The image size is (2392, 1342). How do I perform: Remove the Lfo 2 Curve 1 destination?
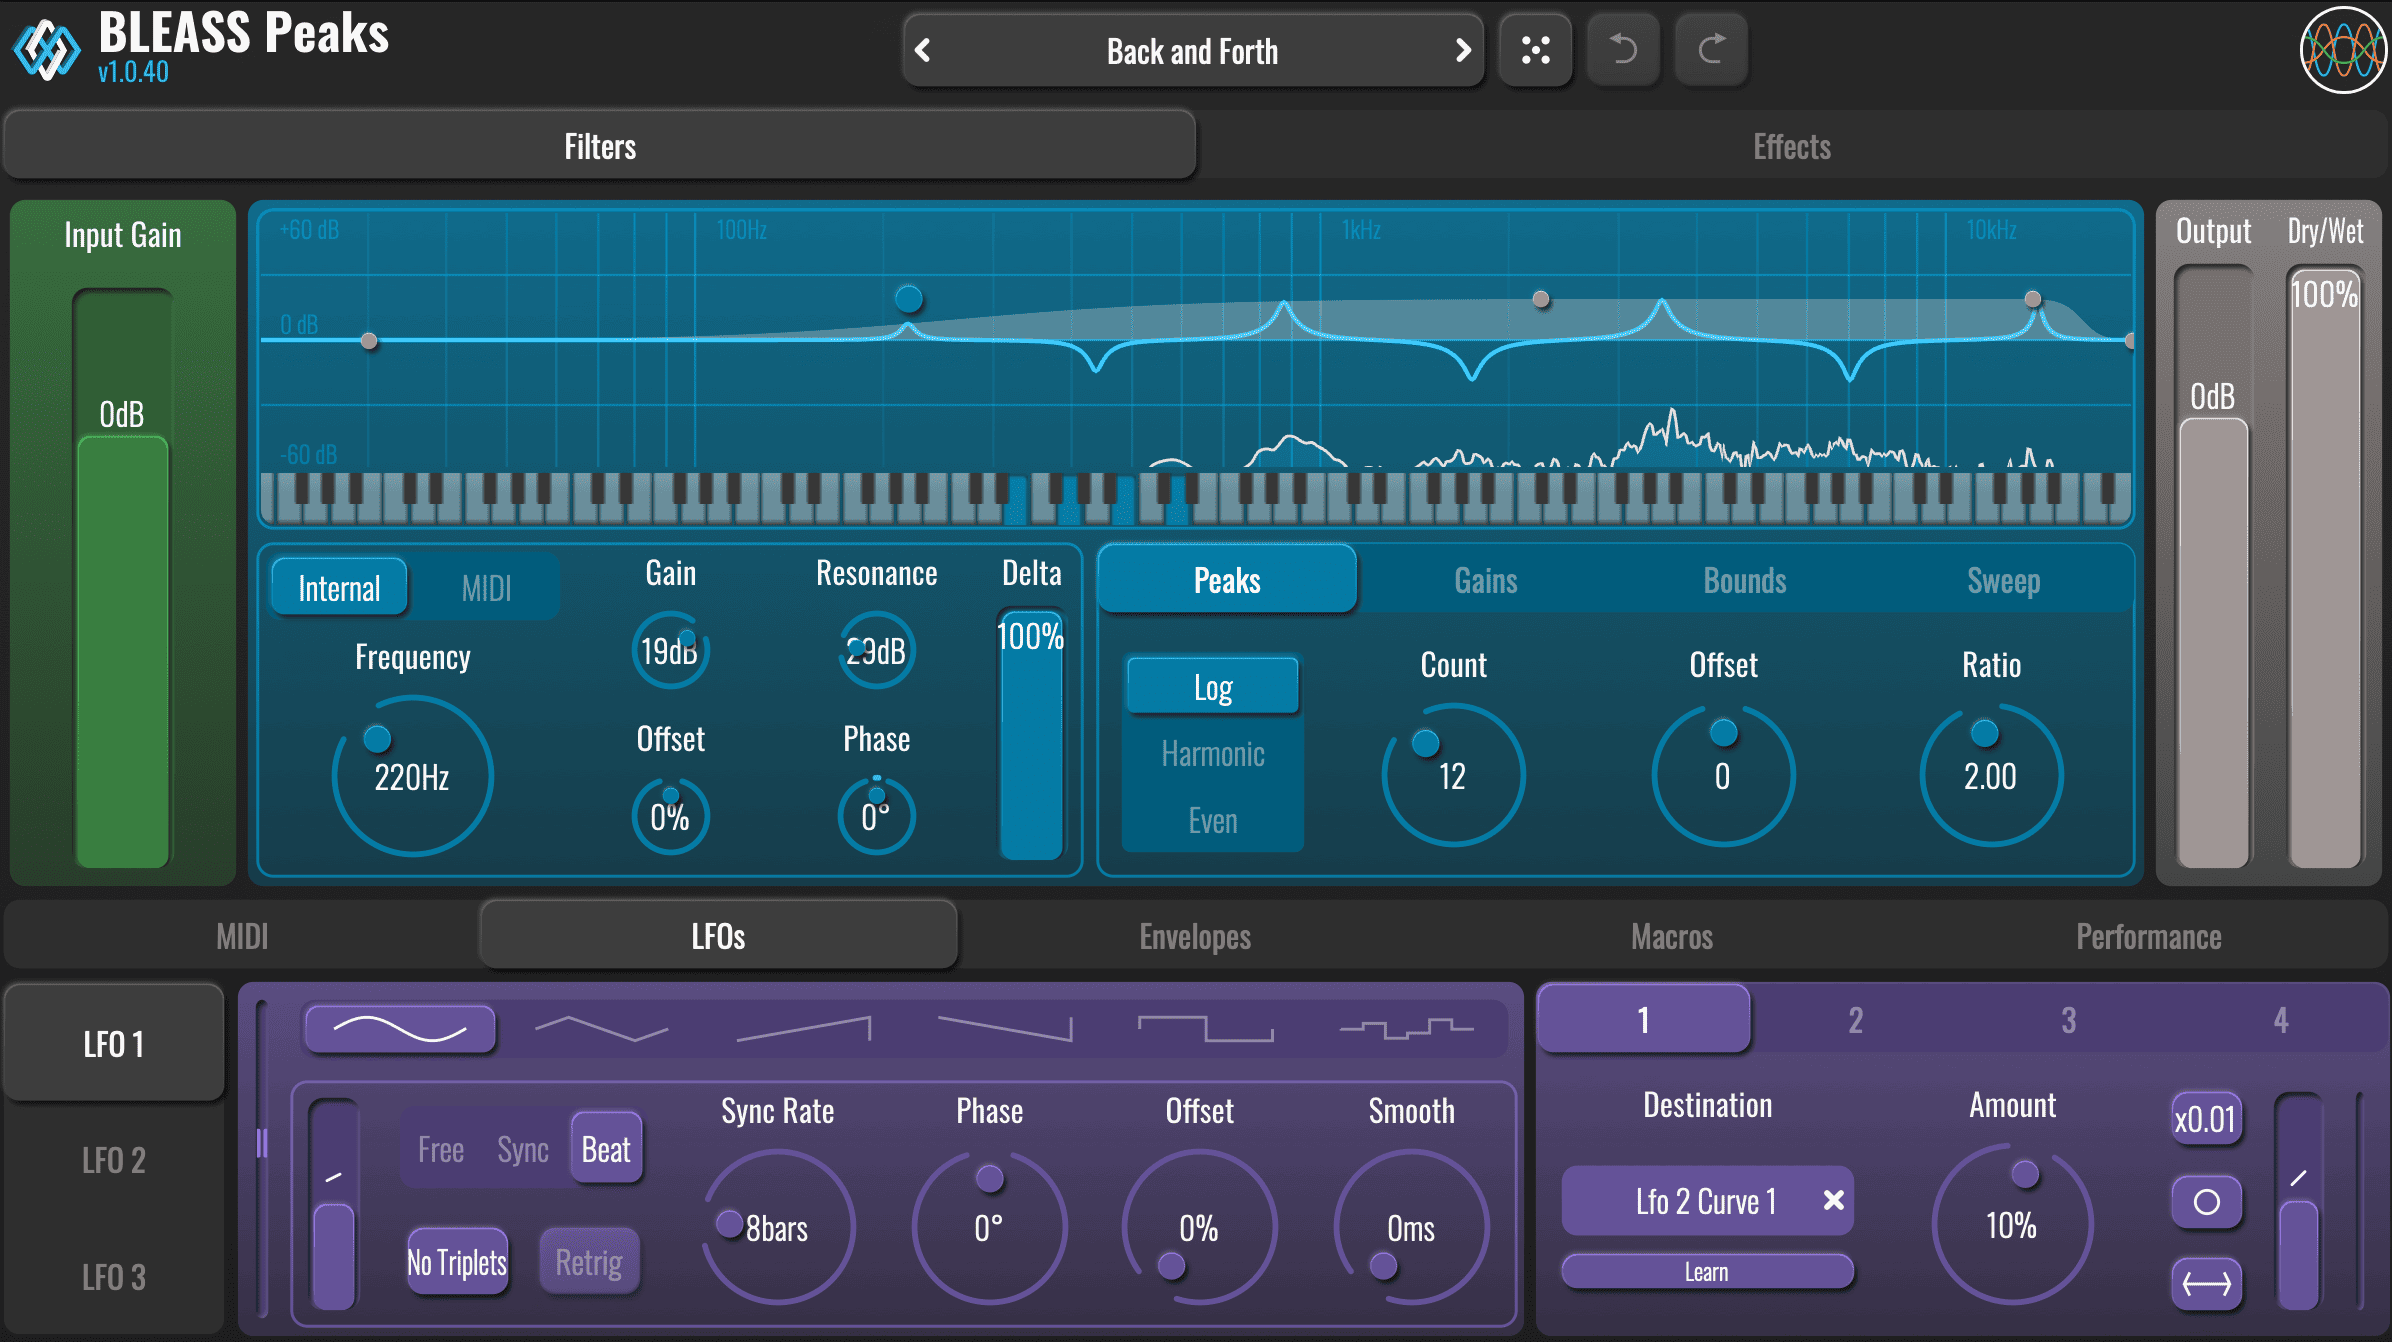coord(1833,1200)
